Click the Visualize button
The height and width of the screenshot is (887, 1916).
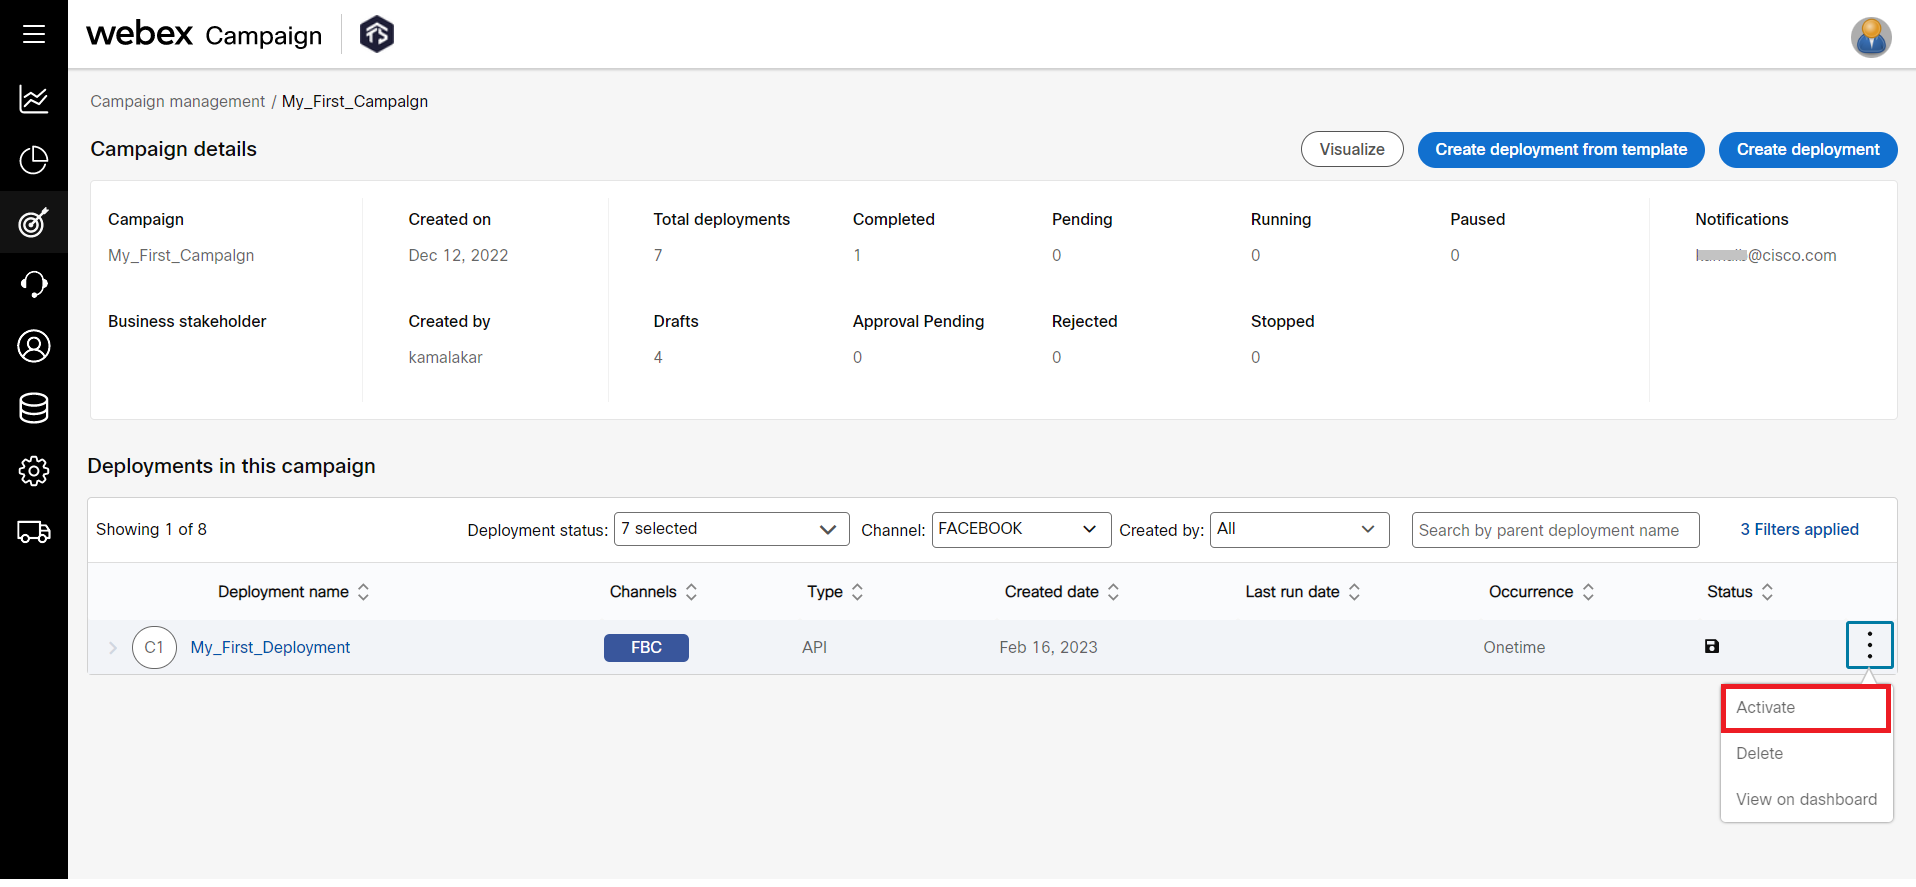(x=1352, y=150)
